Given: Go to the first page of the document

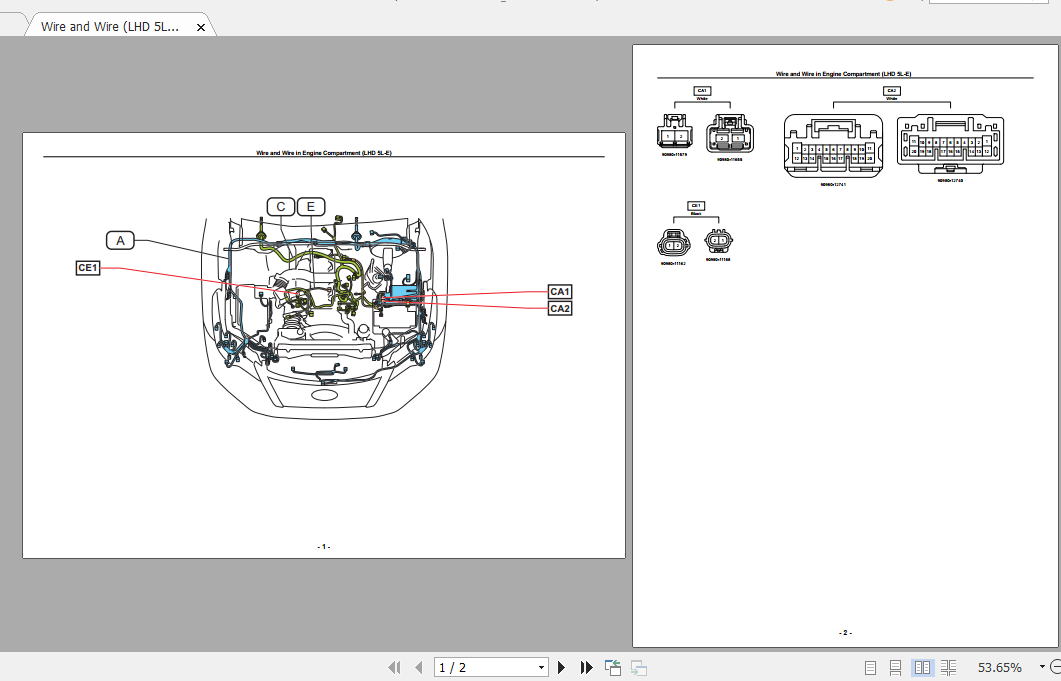Looking at the screenshot, I should tap(394, 667).
